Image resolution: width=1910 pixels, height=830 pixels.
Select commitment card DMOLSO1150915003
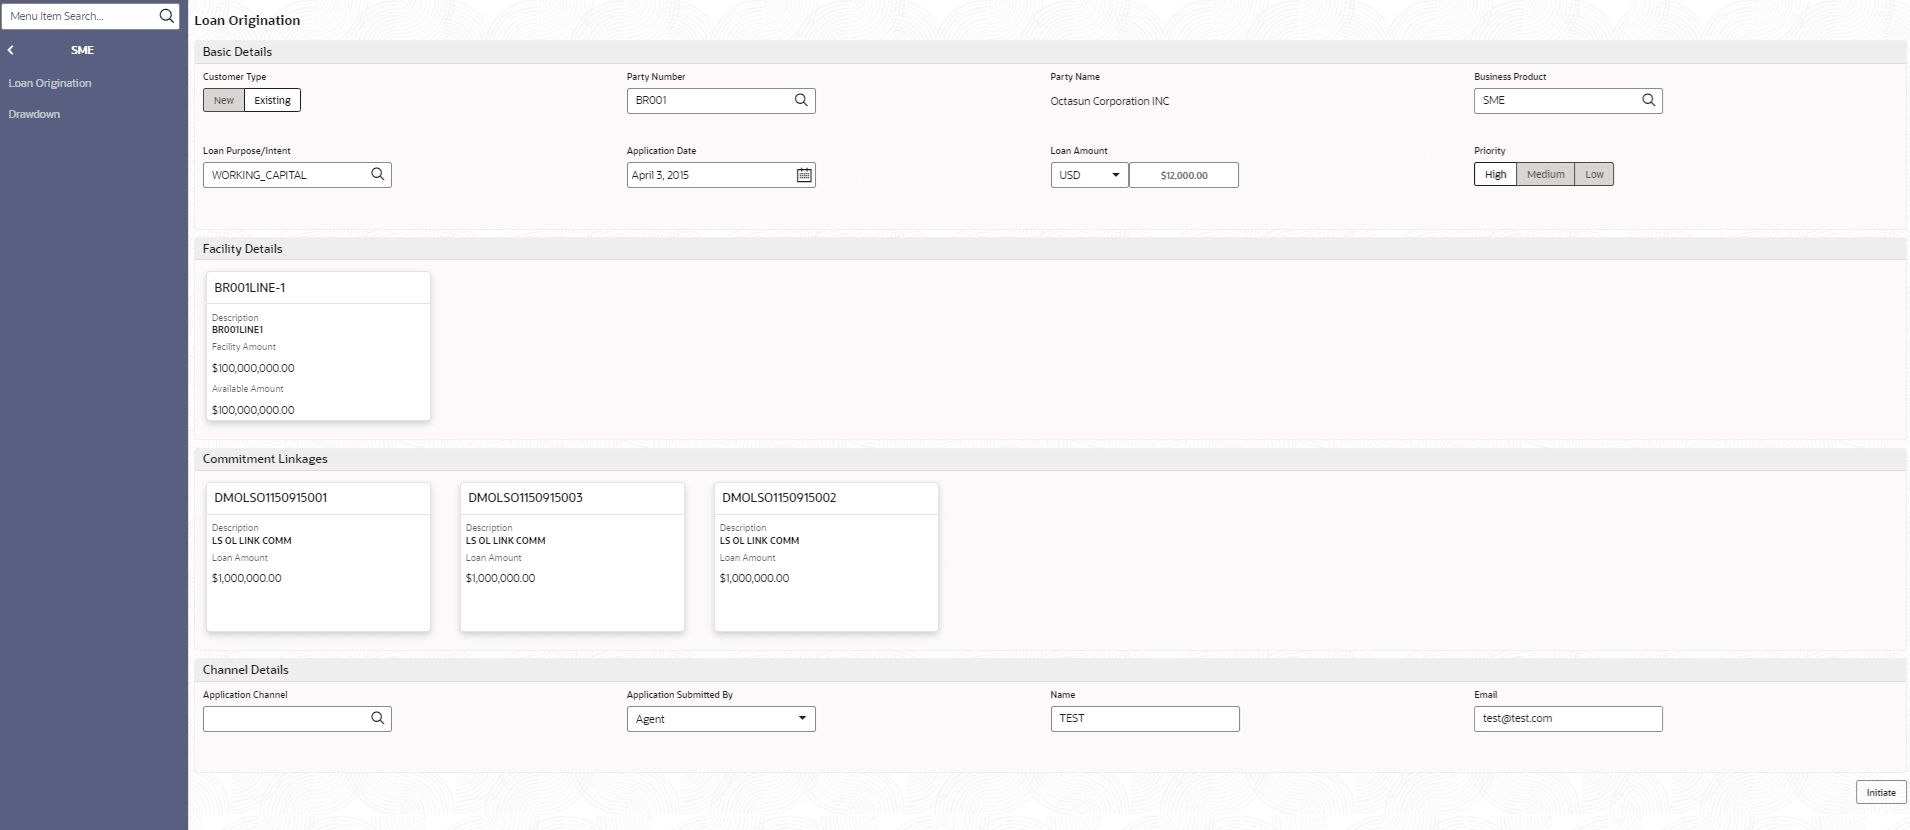point(572,557)
